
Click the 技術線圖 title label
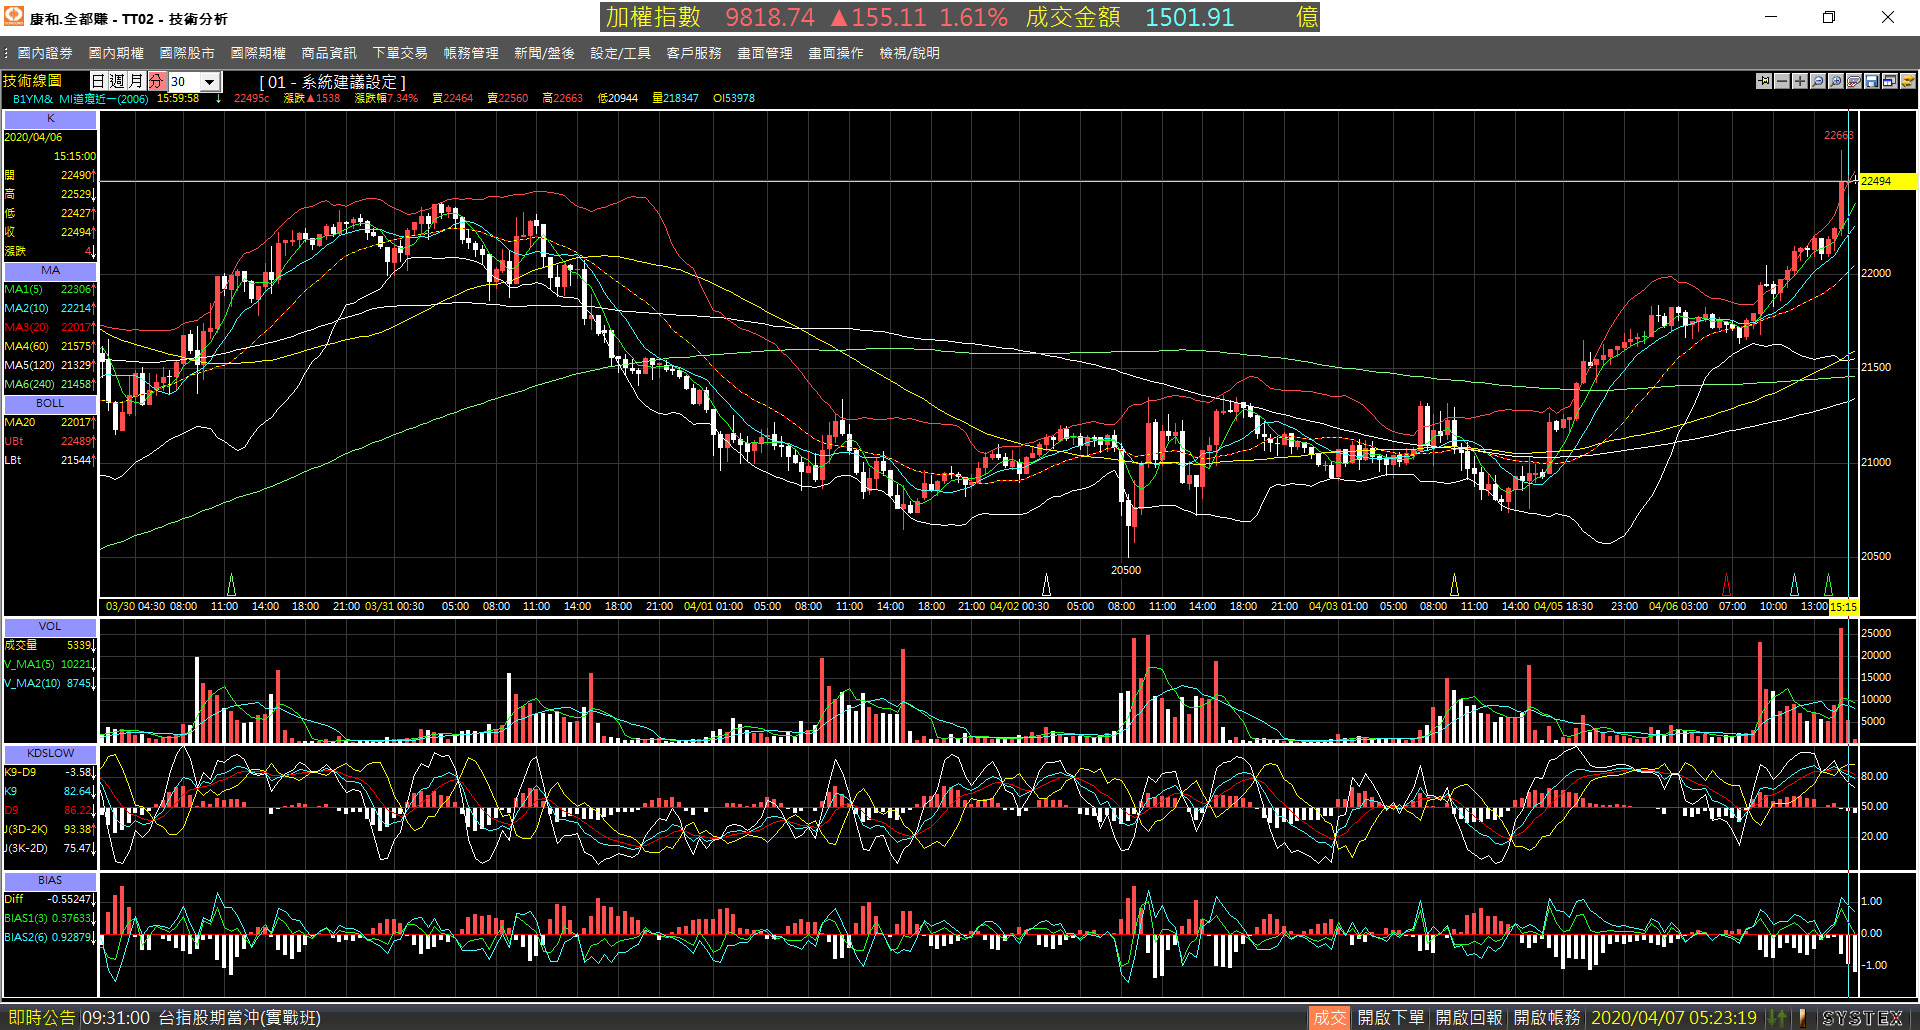click(x=33, y=81)
